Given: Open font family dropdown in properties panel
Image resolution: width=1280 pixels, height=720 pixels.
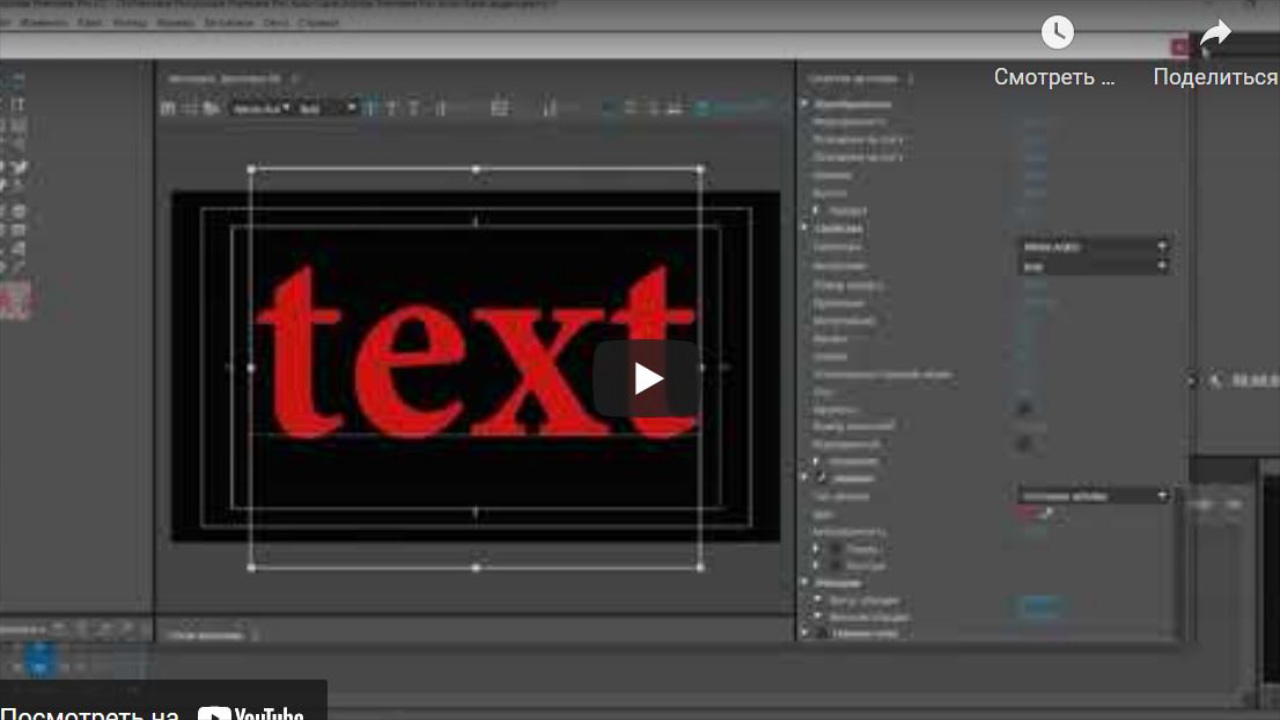Looking at the screenshot, I should coord(1094,246).
